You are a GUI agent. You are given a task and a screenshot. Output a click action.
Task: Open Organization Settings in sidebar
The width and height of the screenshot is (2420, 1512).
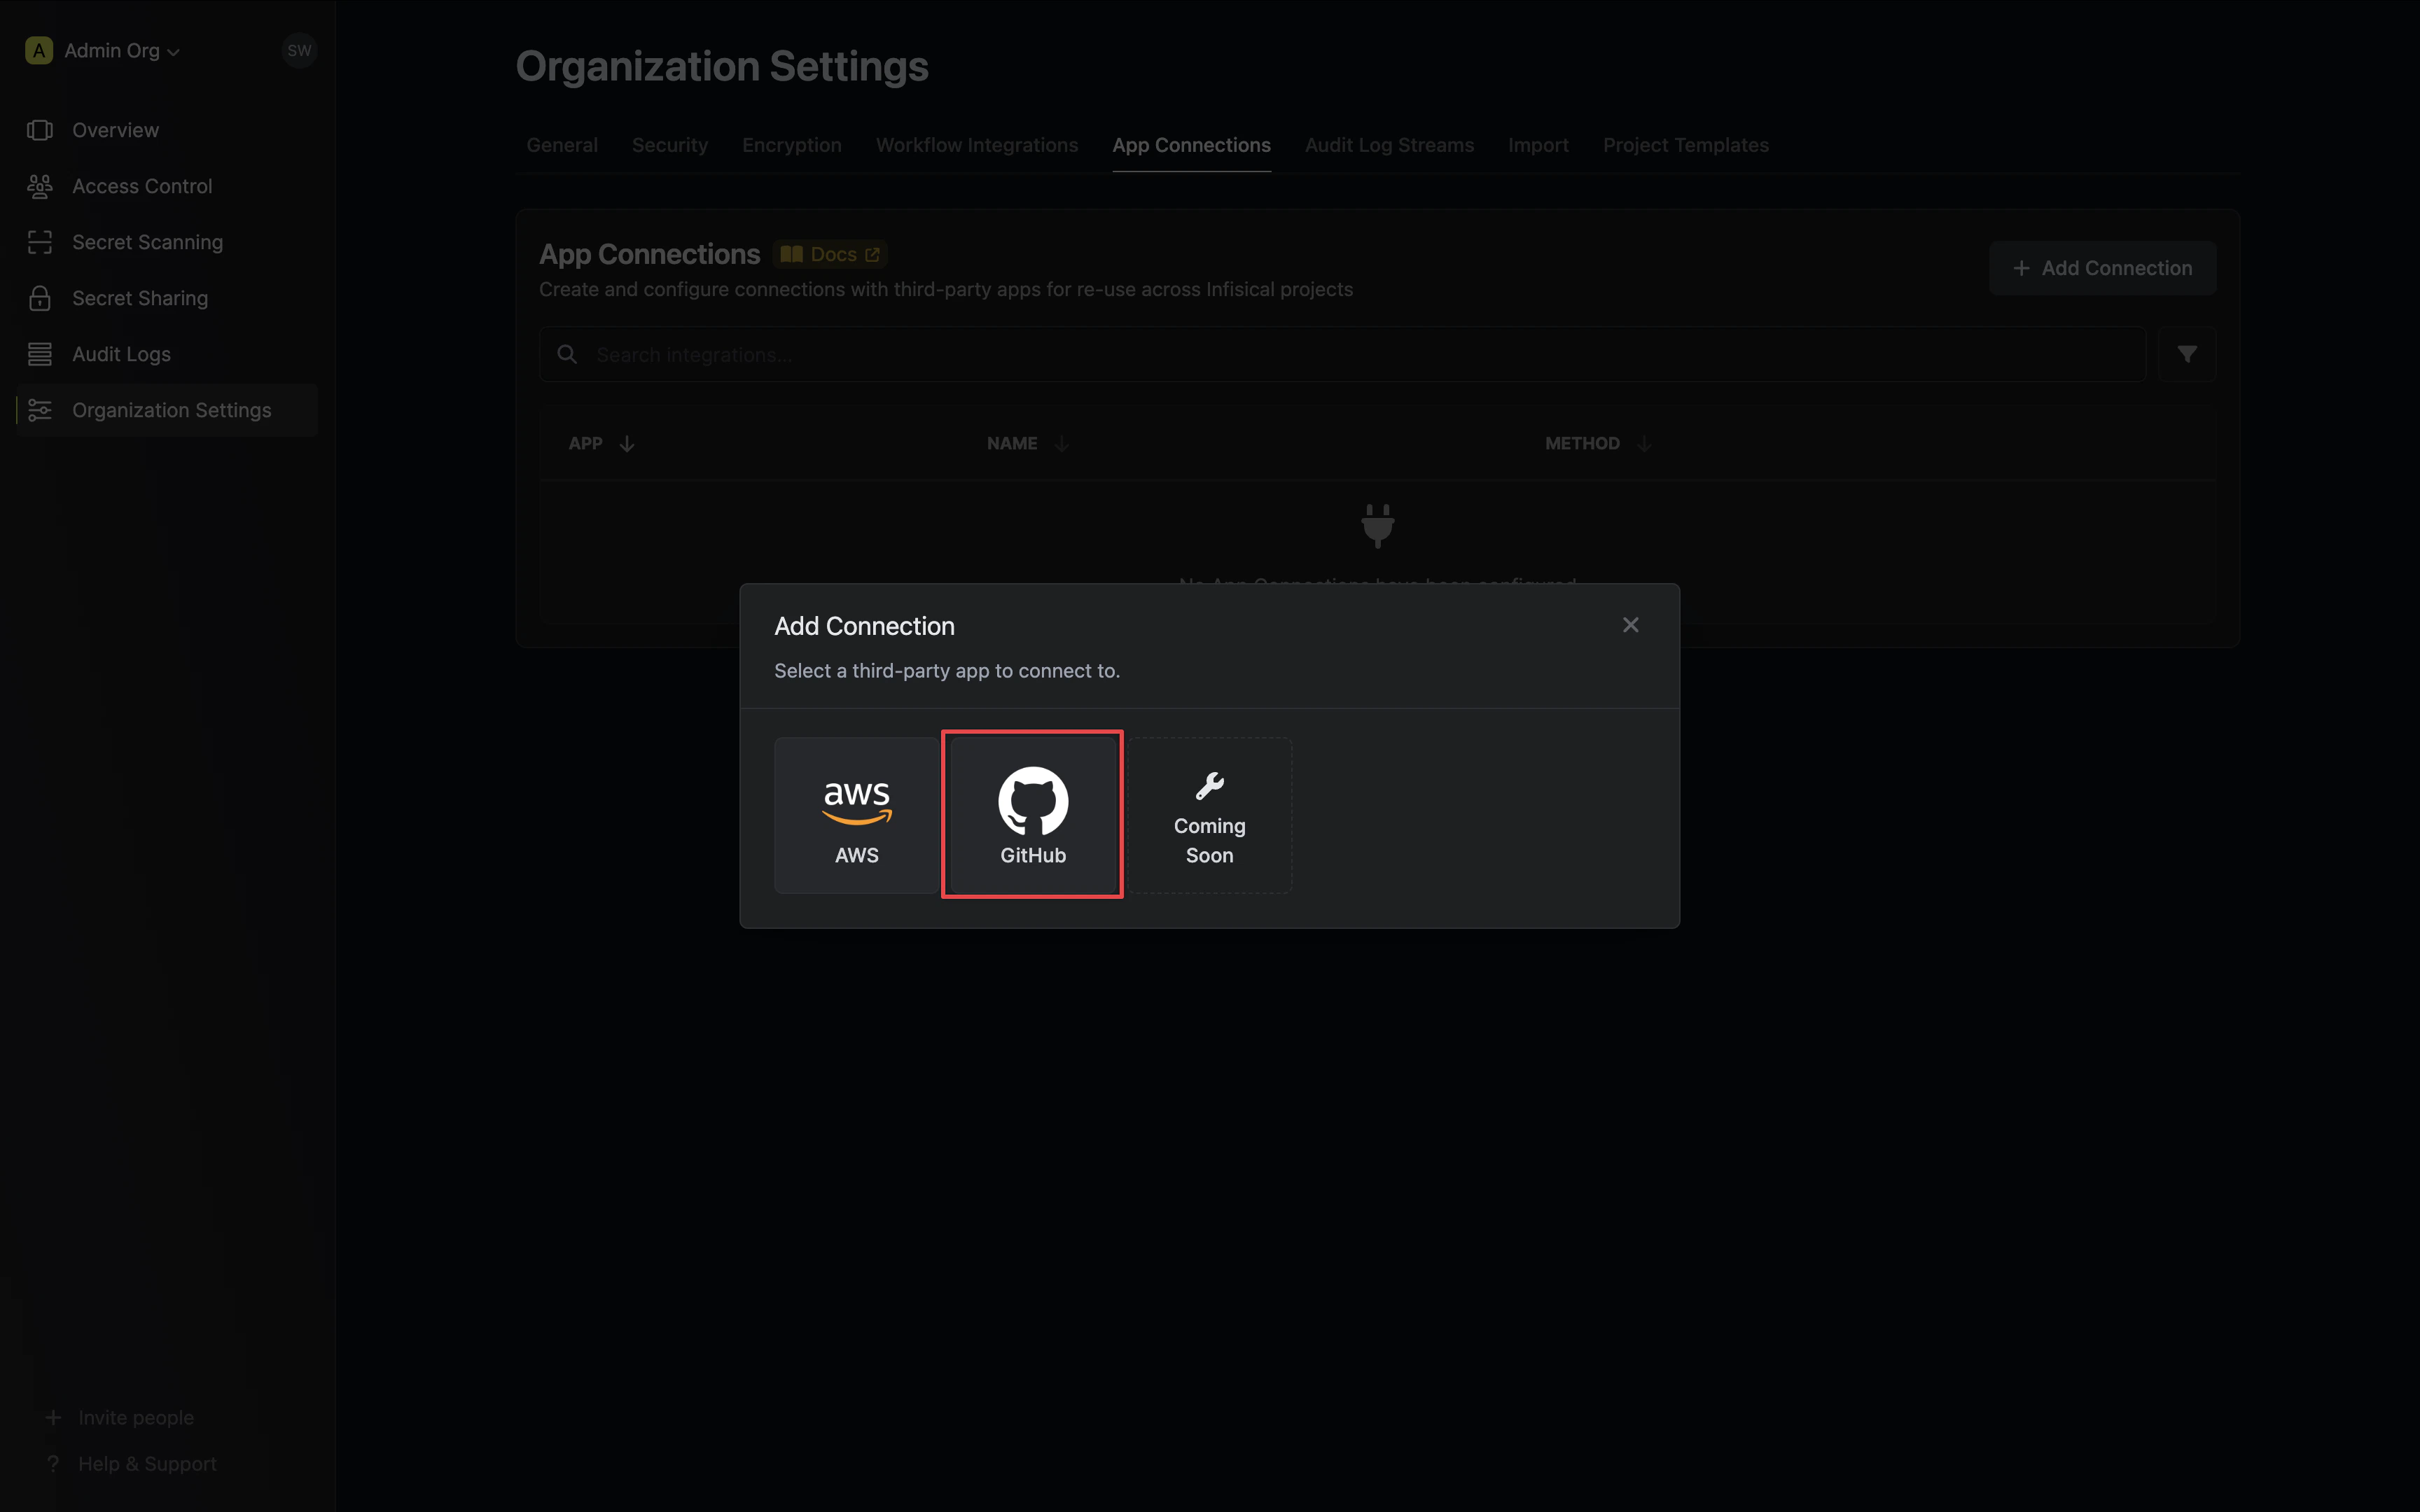click(167, 410)
